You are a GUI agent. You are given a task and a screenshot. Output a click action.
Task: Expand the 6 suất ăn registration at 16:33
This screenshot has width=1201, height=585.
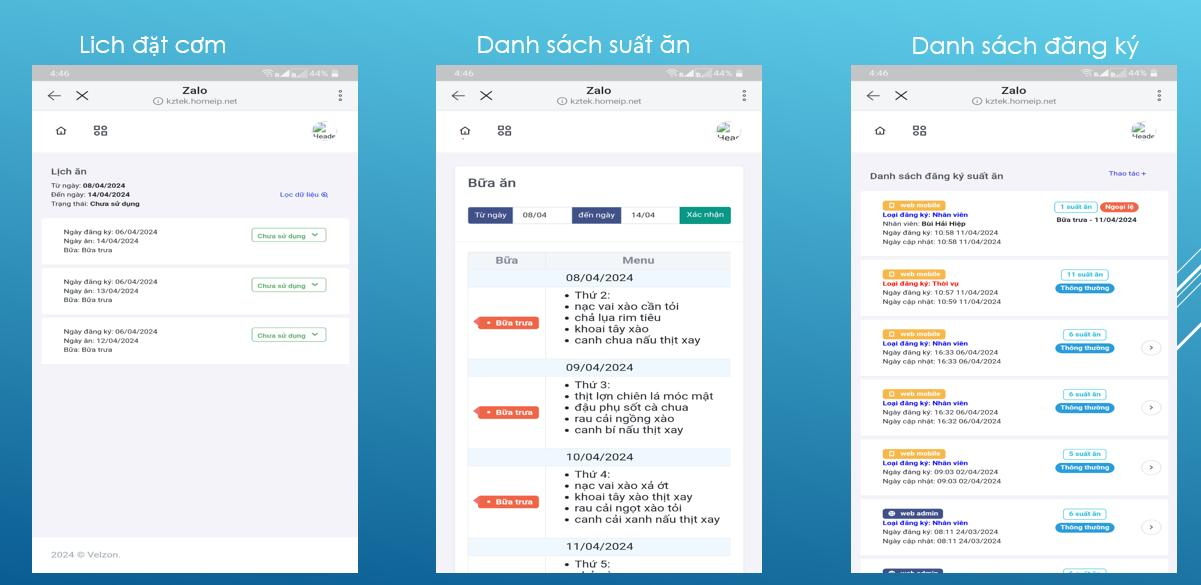(1150, 348)
